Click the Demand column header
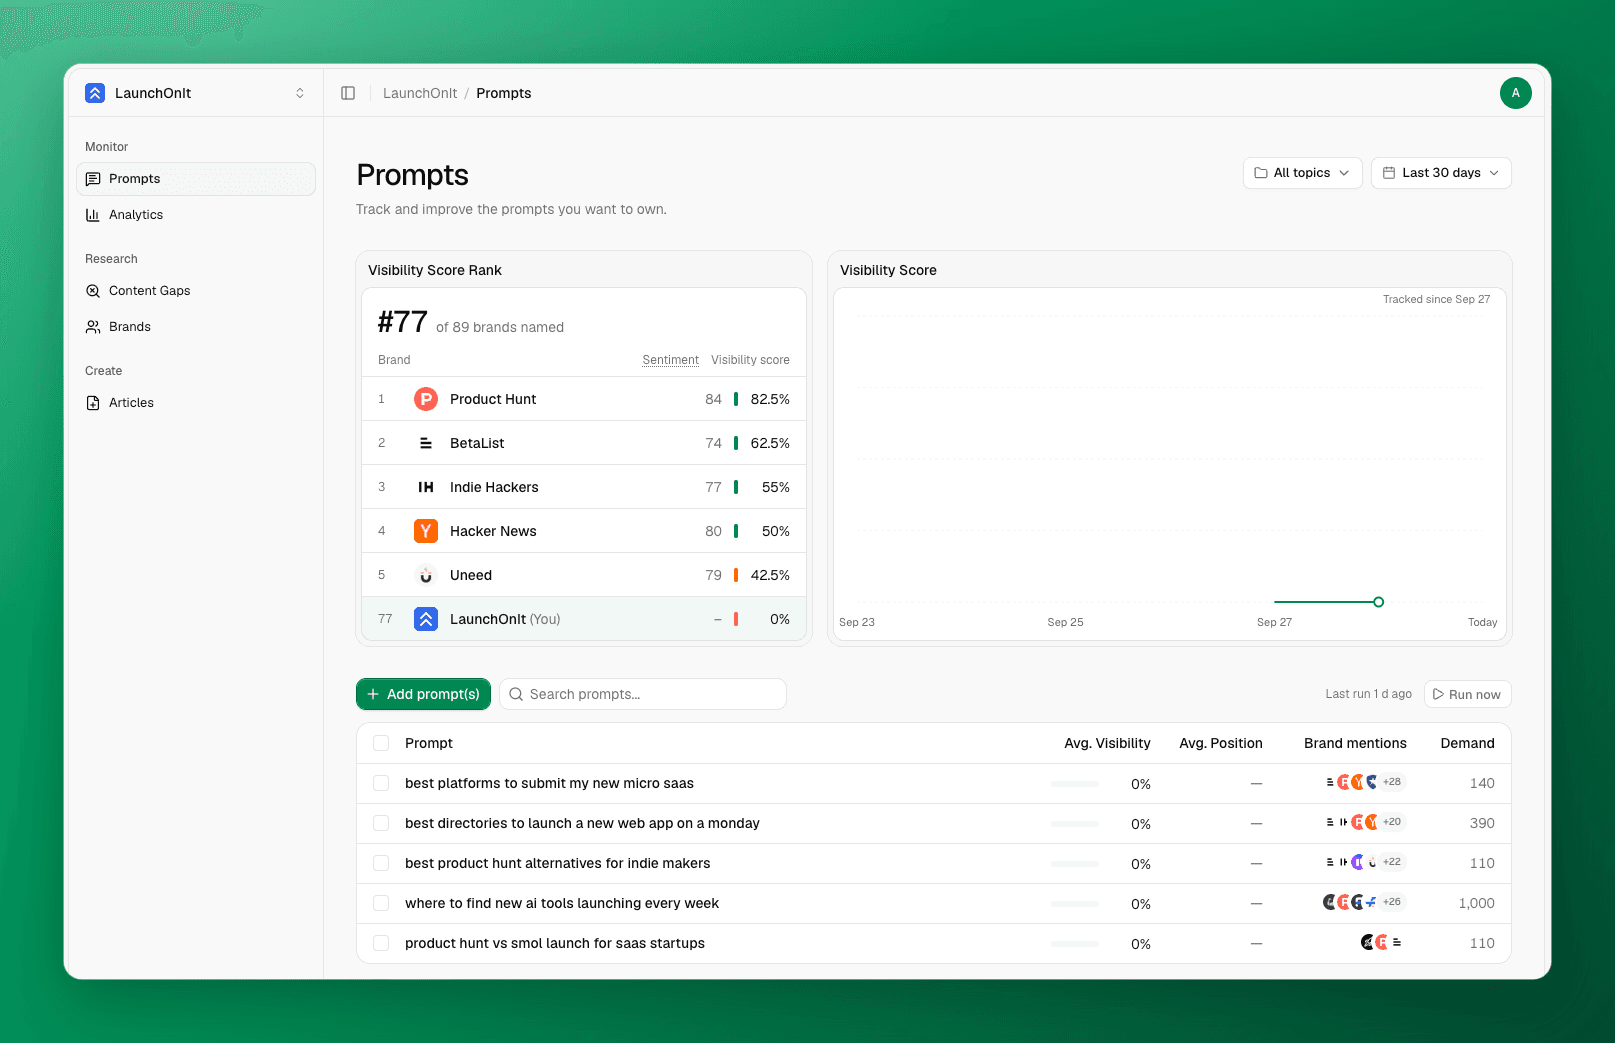 point(1467,743)
